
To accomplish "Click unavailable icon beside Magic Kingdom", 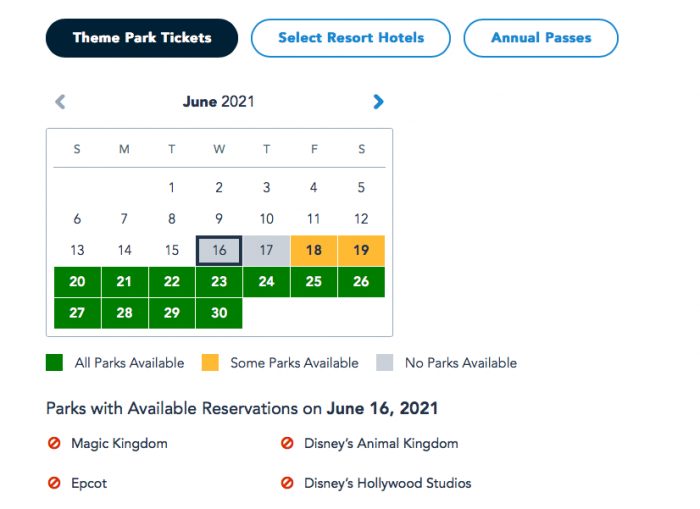I will (x=55, y=443).
